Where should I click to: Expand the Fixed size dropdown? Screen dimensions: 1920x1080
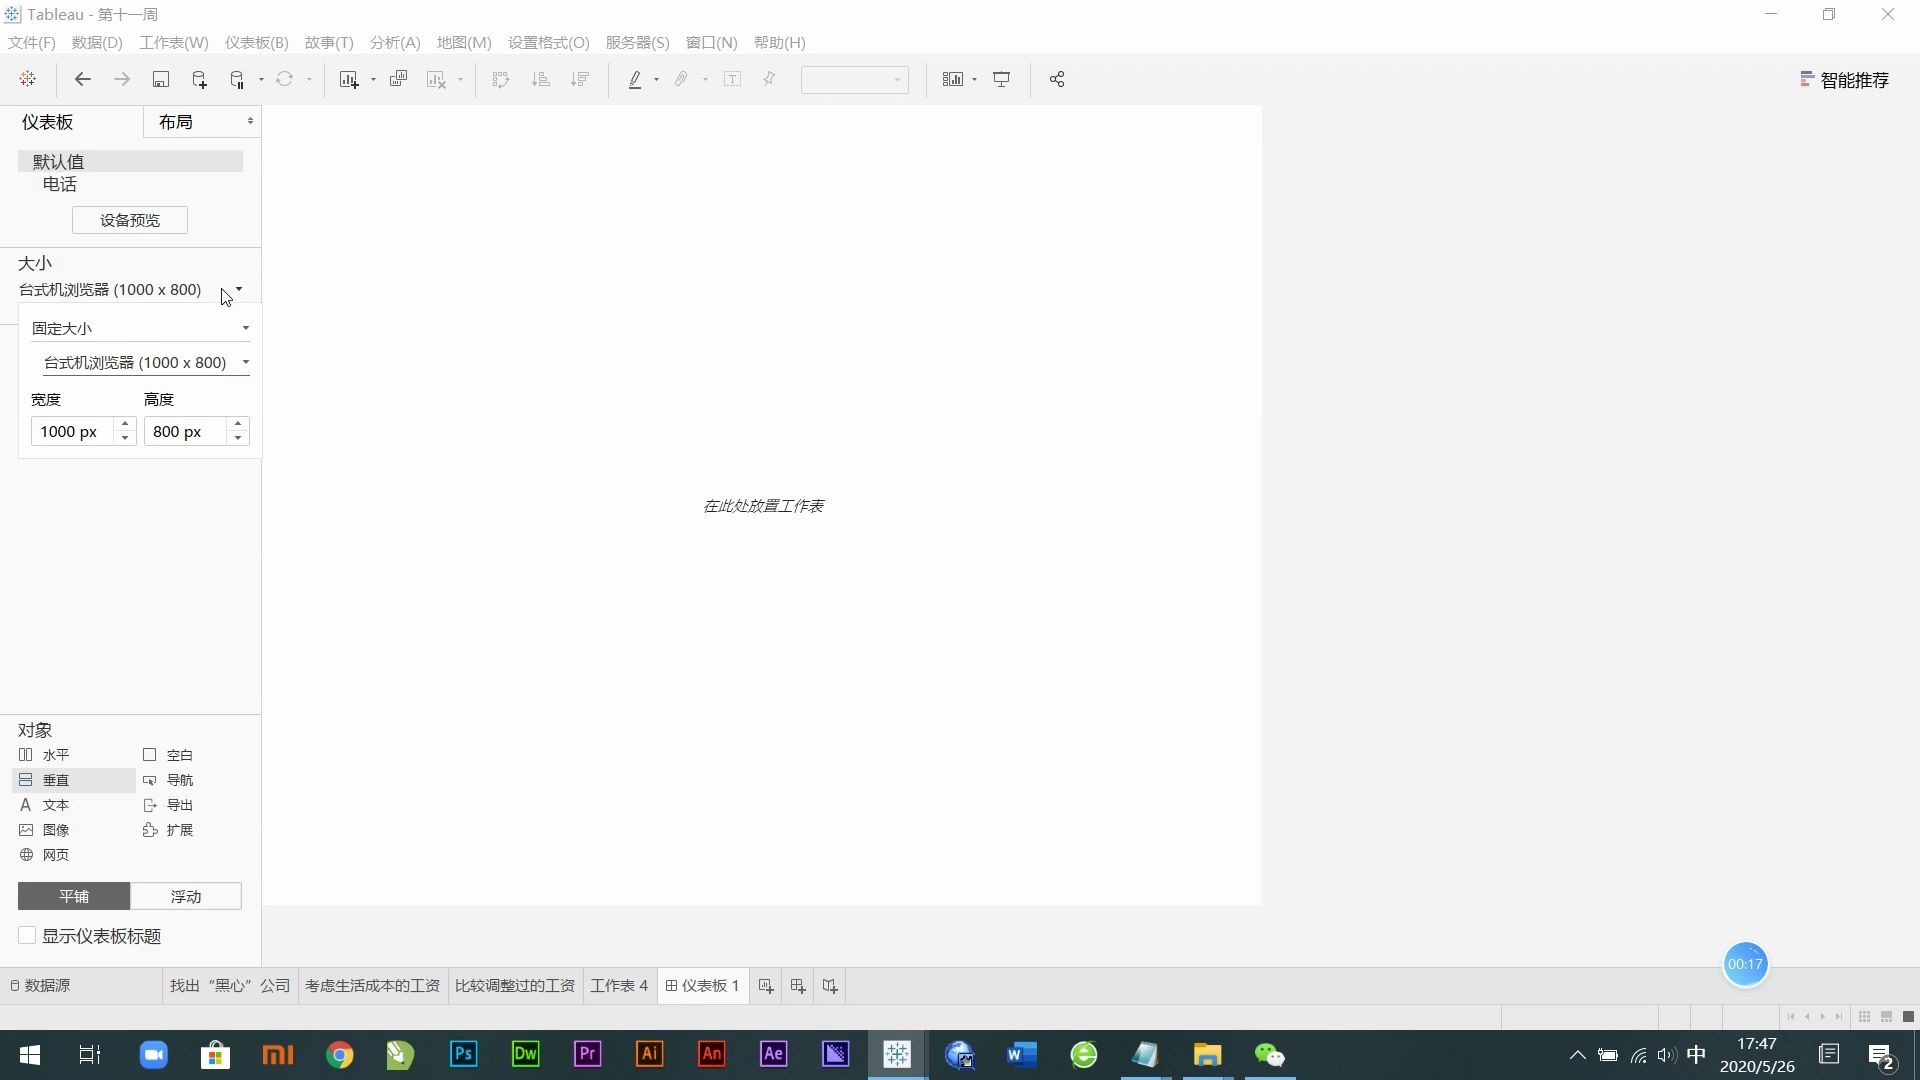tap(140, 328)
